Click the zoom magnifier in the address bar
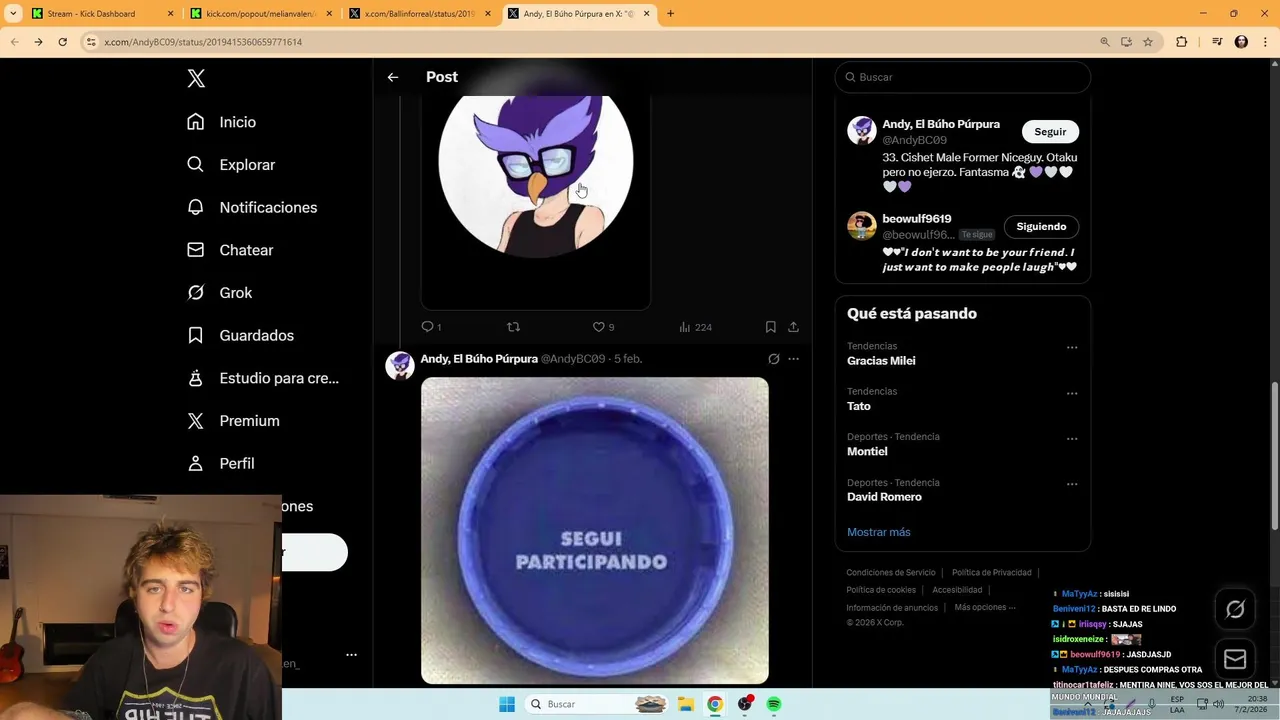 coord(1105,42)
